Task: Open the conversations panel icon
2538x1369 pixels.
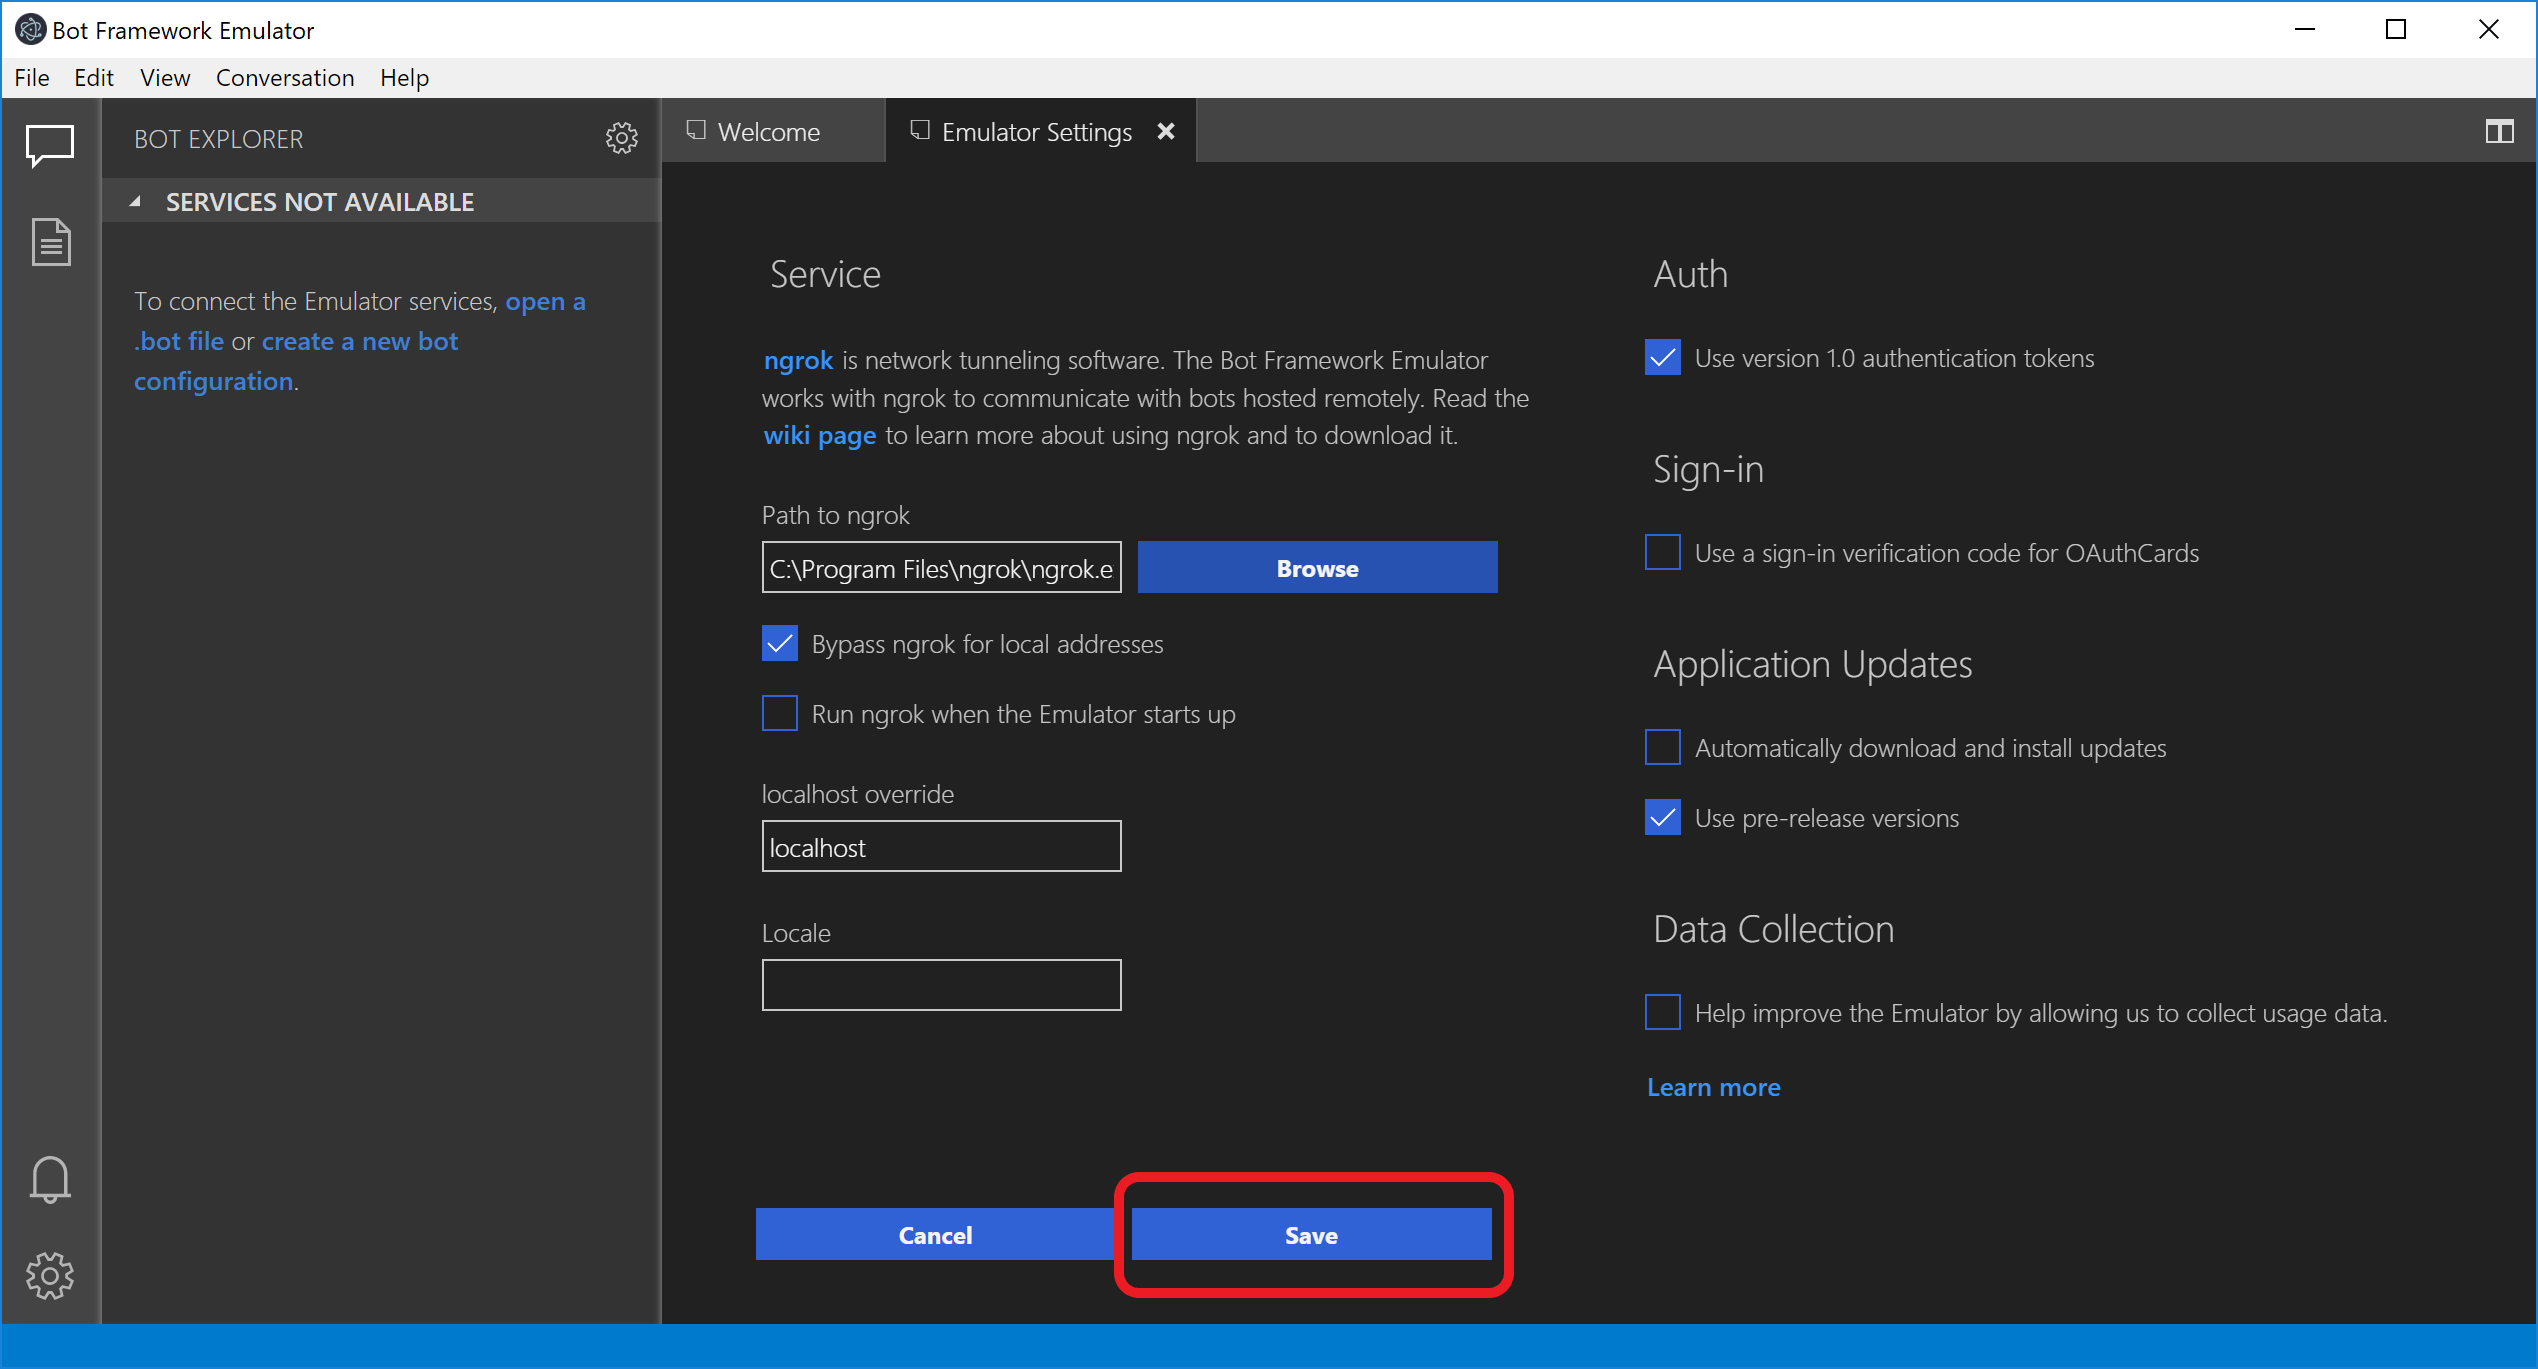Action: click(50, 146)
